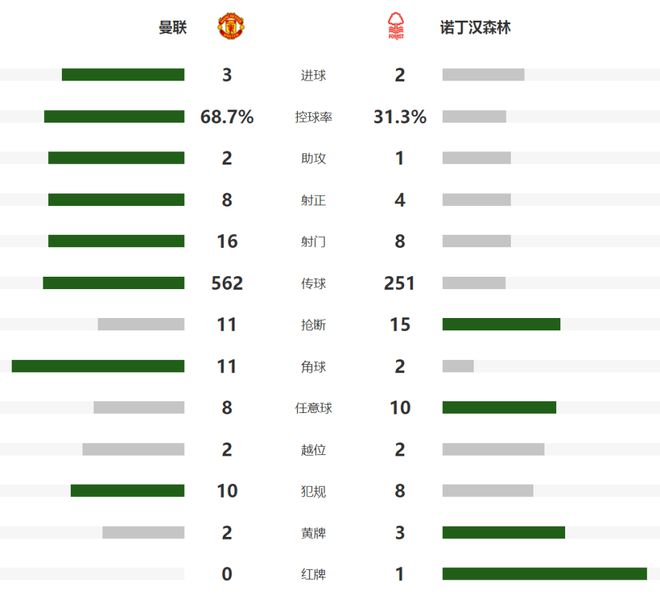Image resolution: width=660 pixels, height=603 pixels.
Task: Click Manchester United's 68.7% possession value
Action: pos(227,117)
